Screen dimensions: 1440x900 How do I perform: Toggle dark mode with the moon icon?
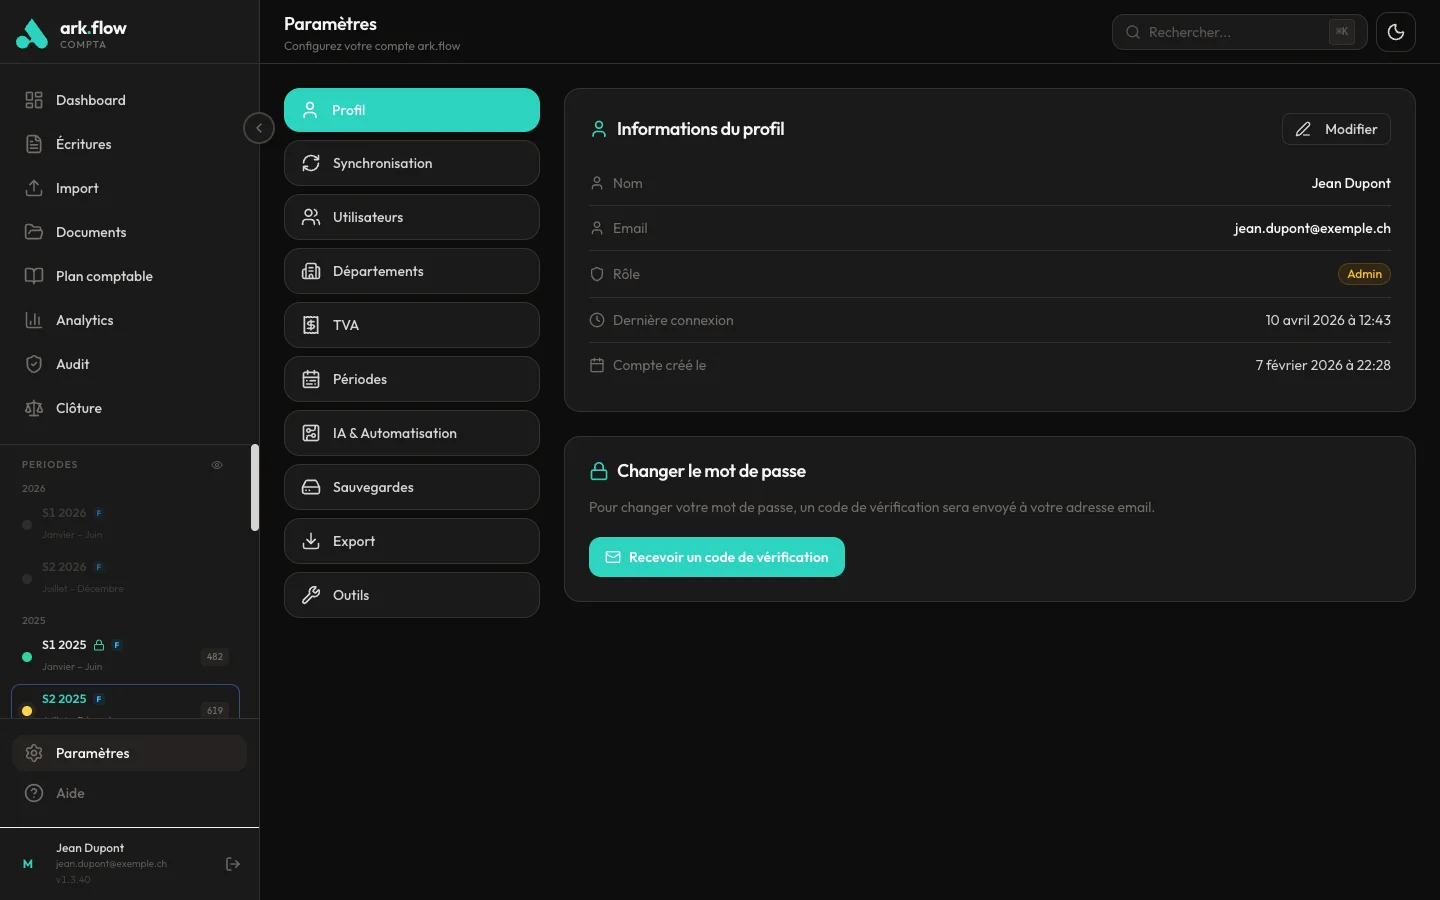coord(1396,31)
